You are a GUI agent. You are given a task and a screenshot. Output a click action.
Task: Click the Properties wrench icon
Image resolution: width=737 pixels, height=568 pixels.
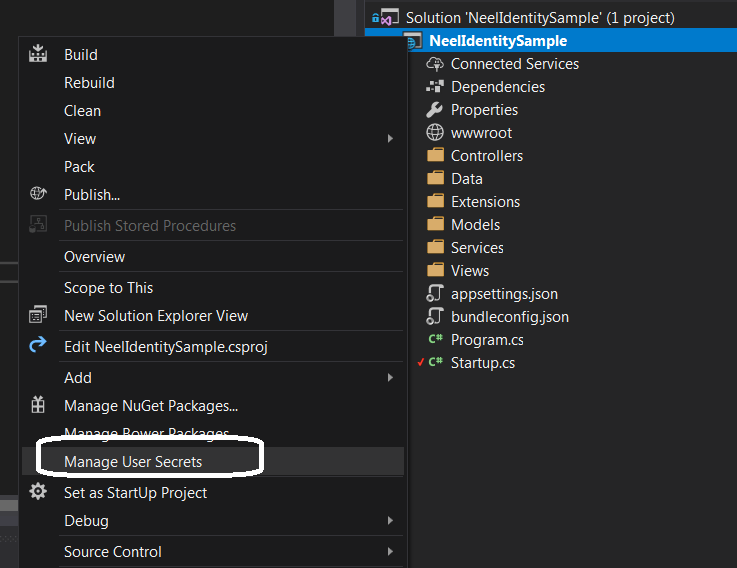pyautogui.click(x=435, y=110)
